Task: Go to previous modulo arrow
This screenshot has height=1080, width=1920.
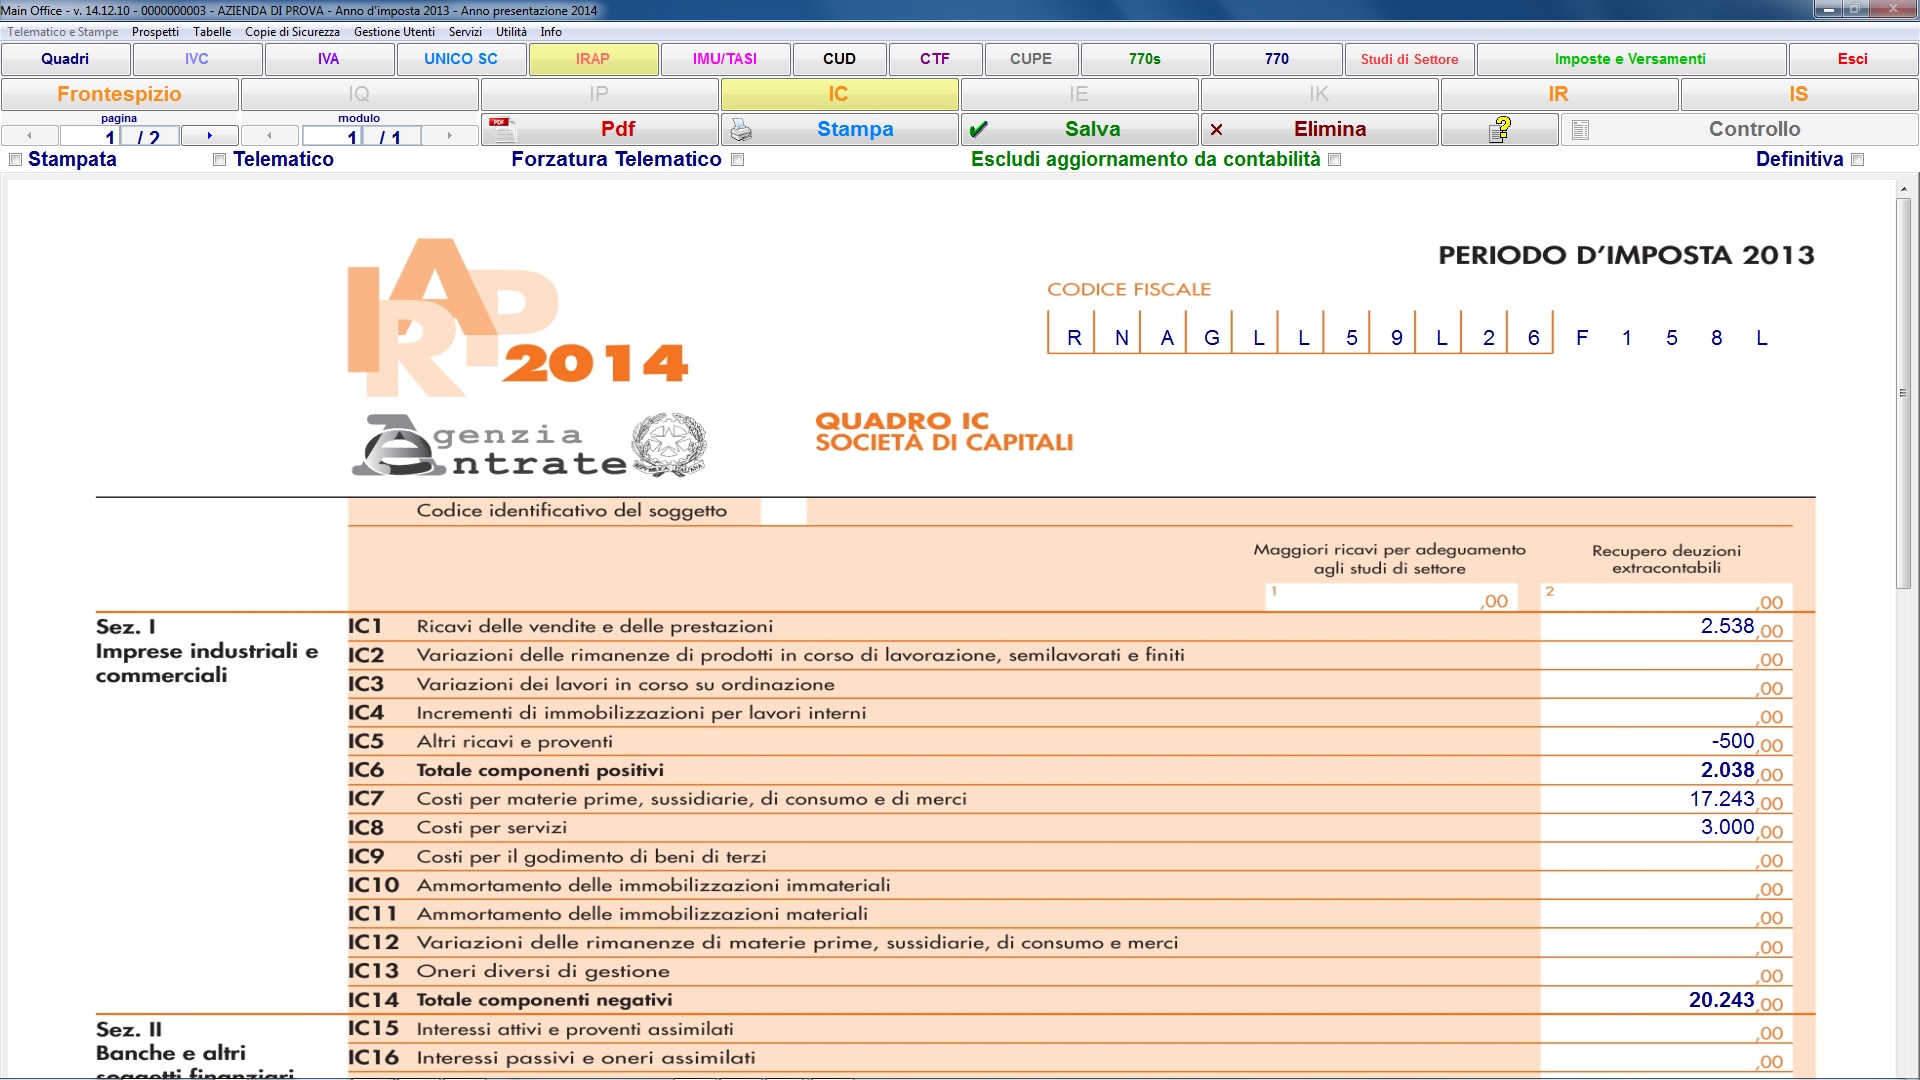Action: click(270, 135)
